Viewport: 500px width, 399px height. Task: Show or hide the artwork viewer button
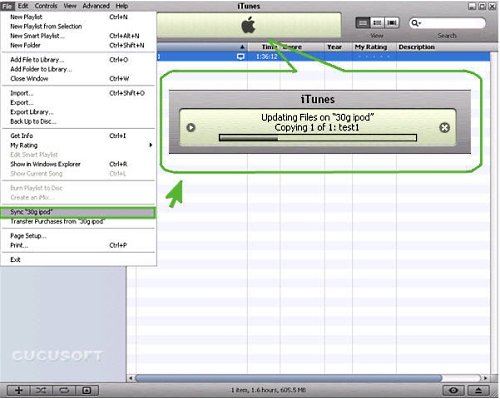point(87,390)
